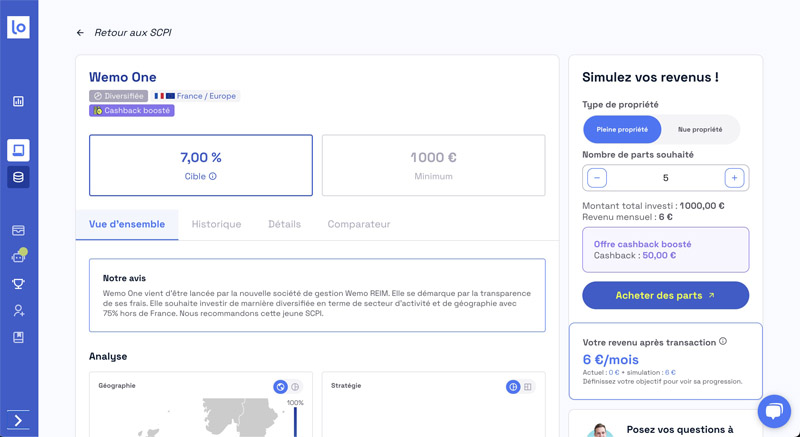800x437 pixels.
Task: Open the chat bubble widget
Action: pyautogui.click(x=774, y=411)
